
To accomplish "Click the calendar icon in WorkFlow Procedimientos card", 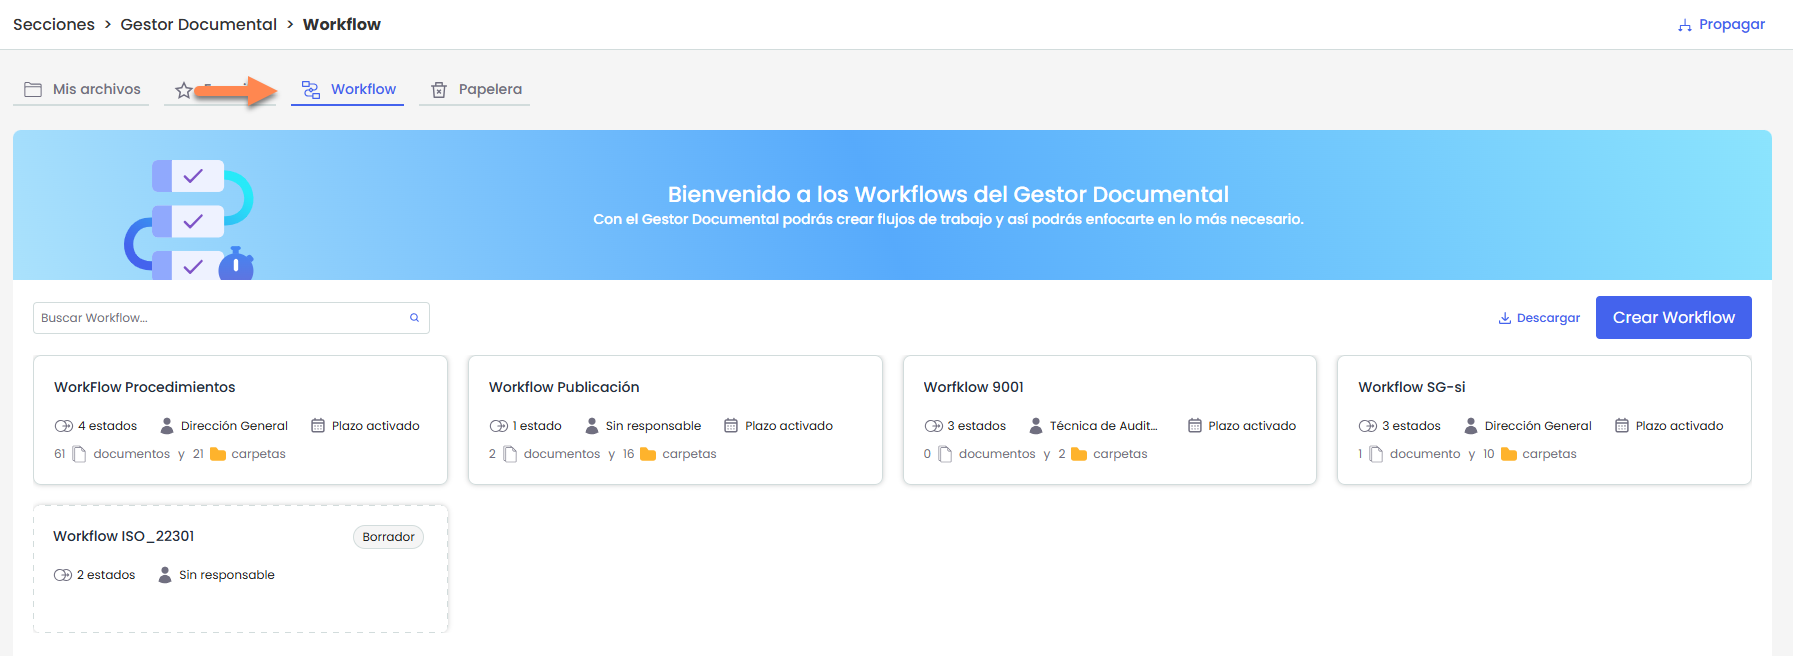I will tap(318, 426).
